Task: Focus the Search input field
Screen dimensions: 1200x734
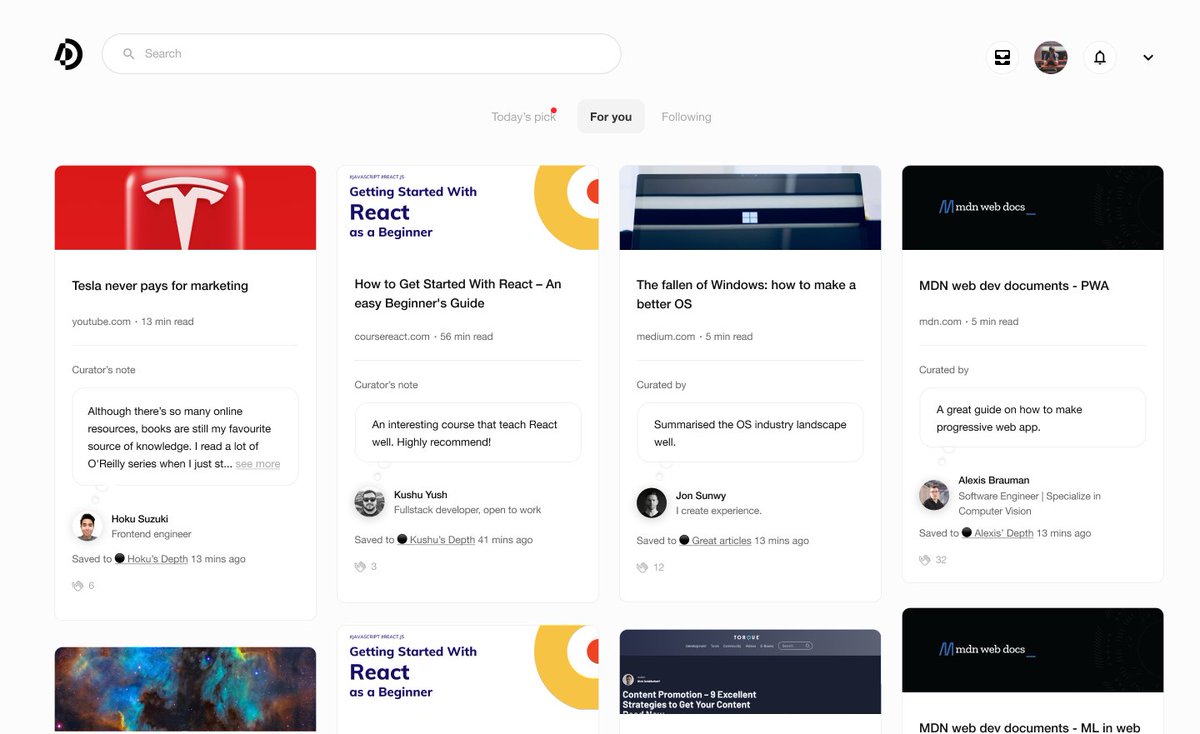Action: 361,54
